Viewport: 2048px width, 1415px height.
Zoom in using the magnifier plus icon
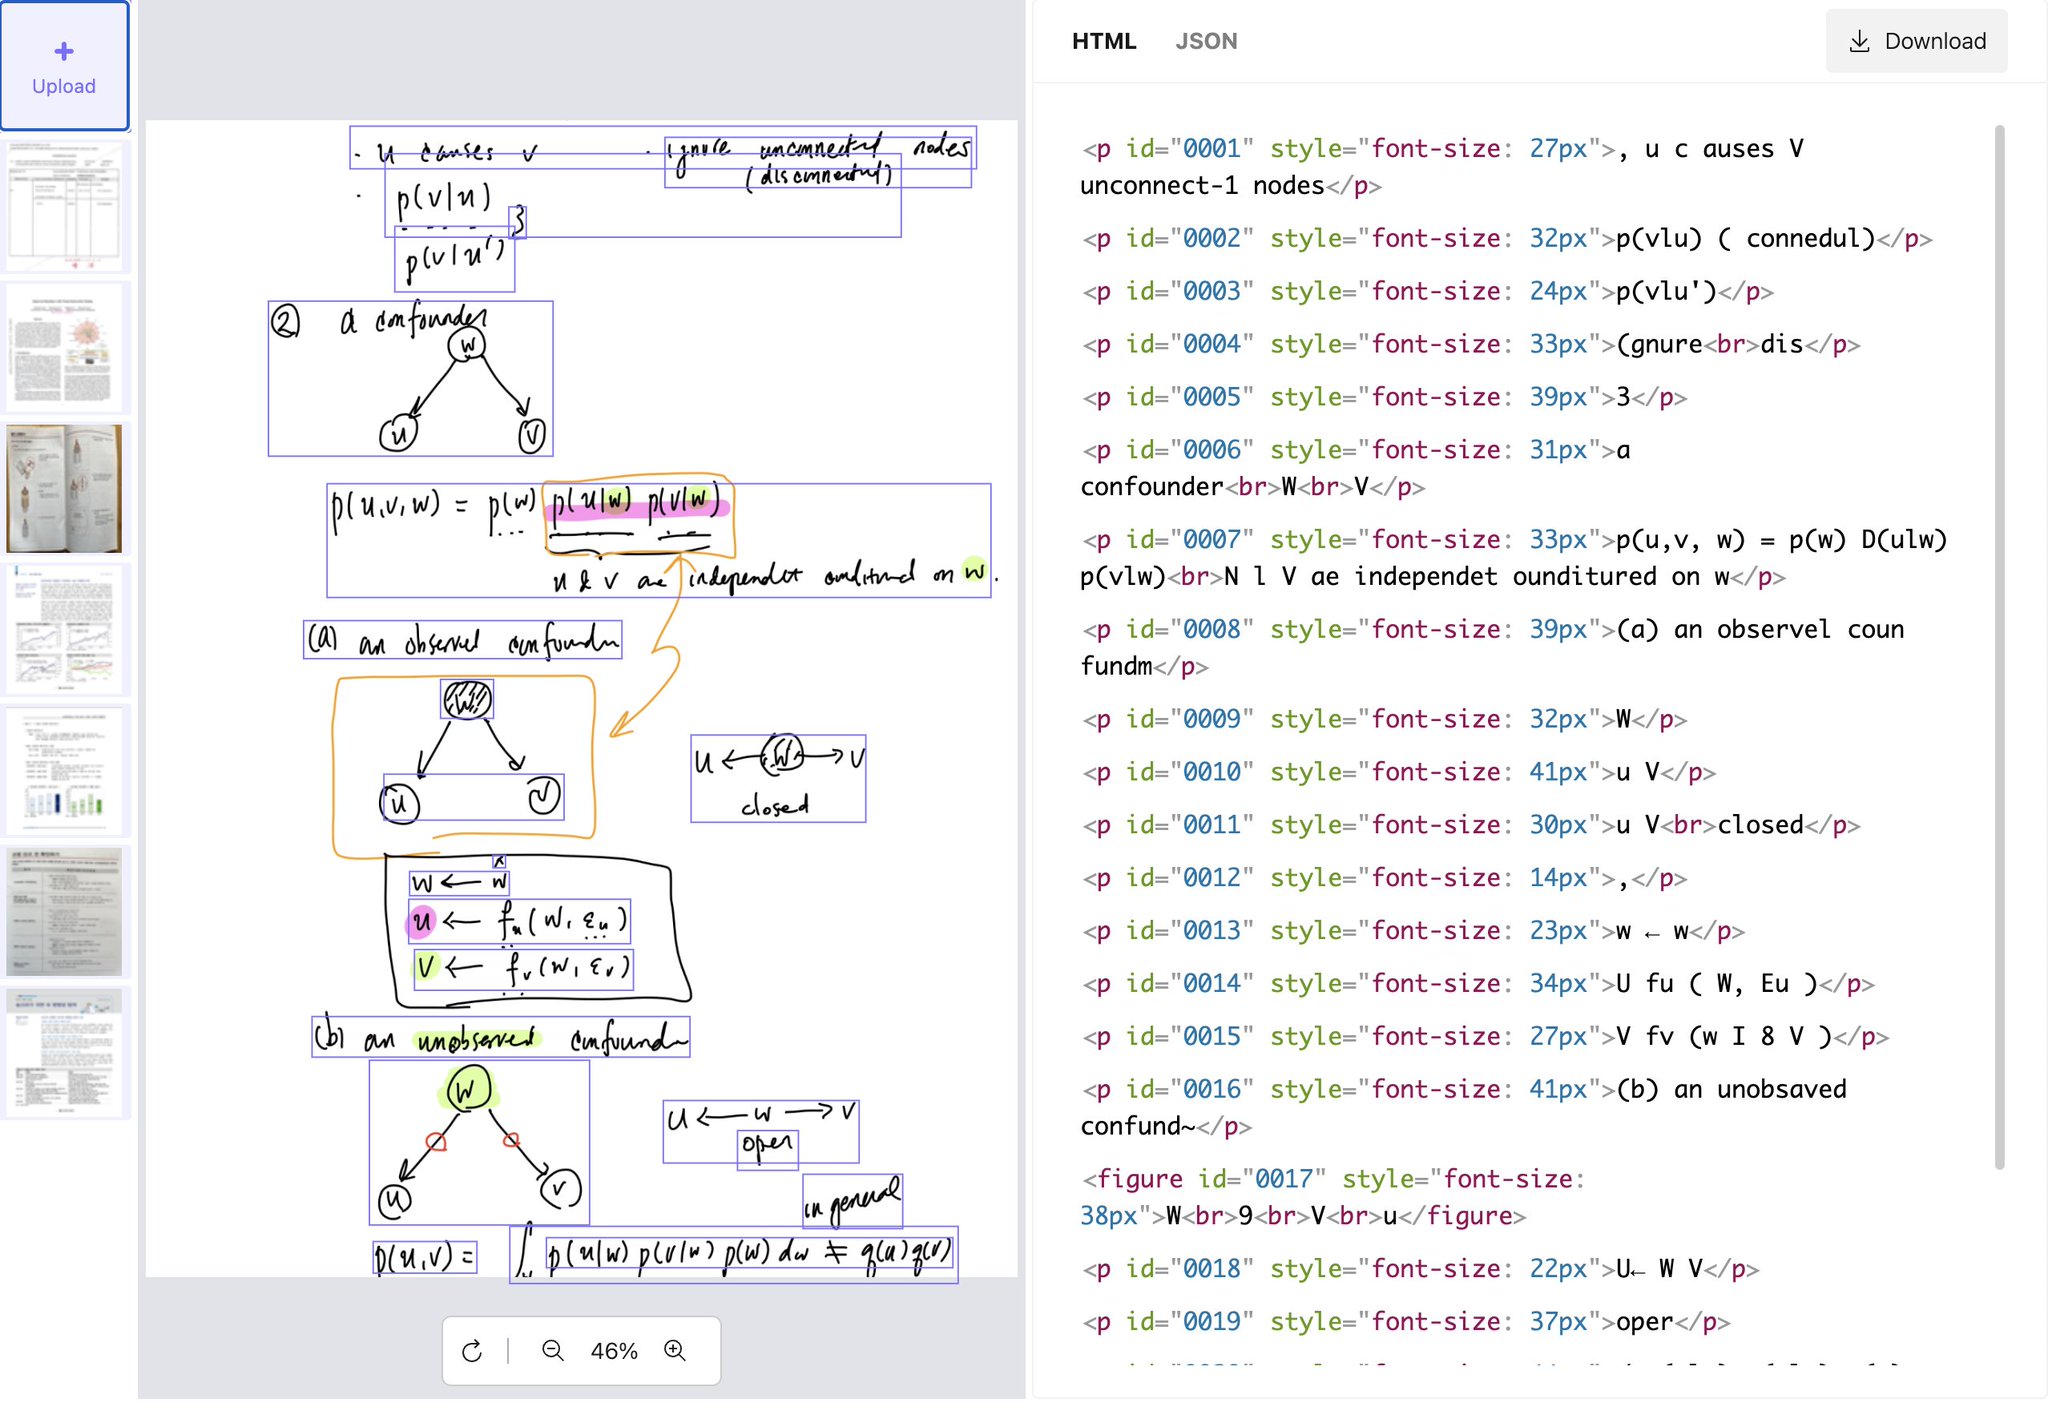click(675, 1351)
